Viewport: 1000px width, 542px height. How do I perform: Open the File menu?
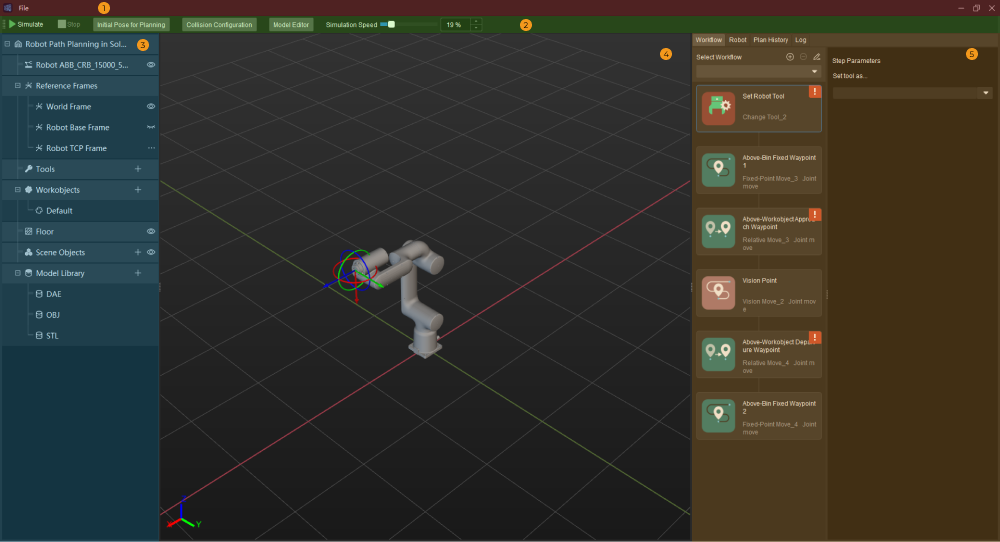coord(23,7)
